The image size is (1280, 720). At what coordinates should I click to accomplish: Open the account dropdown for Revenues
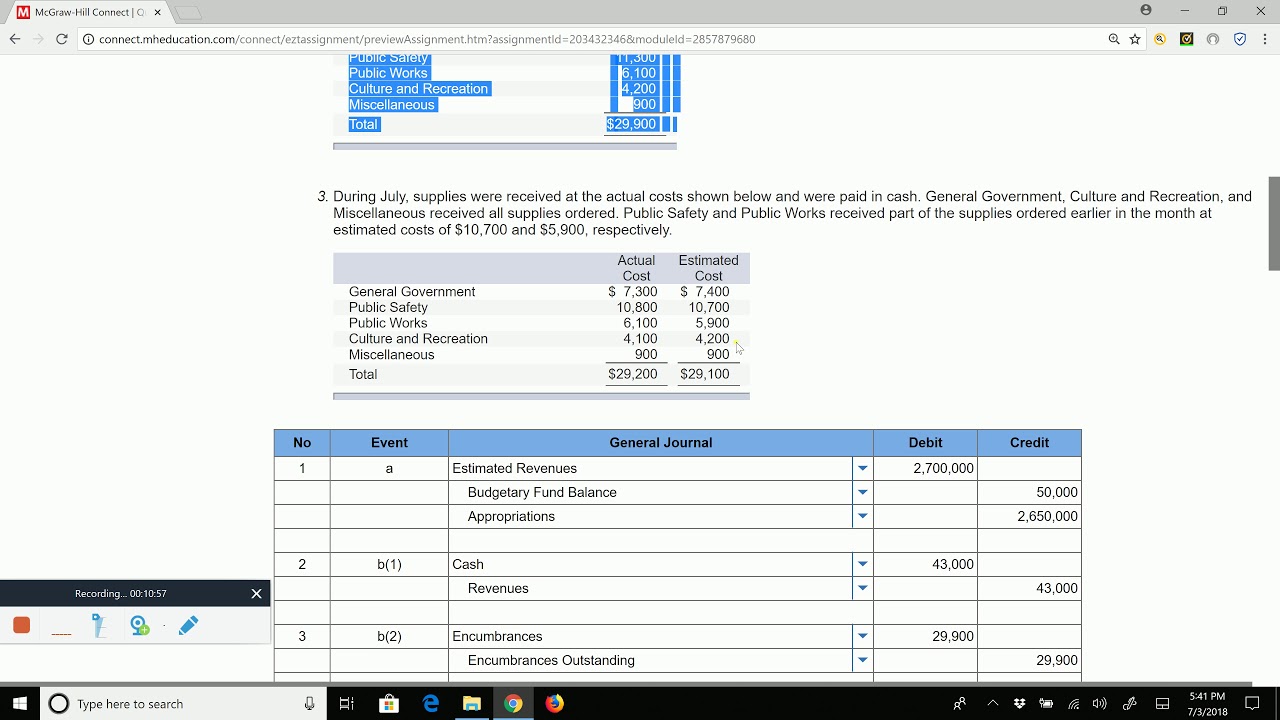point(862,588)
